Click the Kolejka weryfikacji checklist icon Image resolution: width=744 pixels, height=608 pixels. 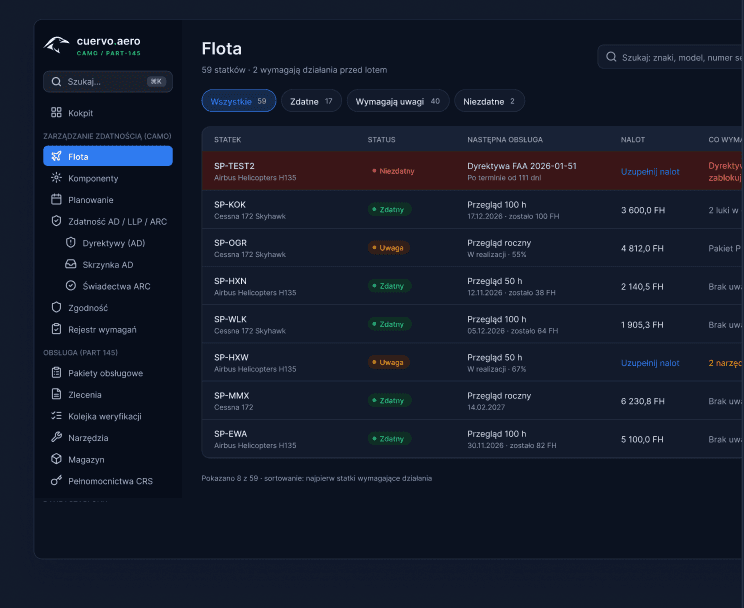pos(56,416)
